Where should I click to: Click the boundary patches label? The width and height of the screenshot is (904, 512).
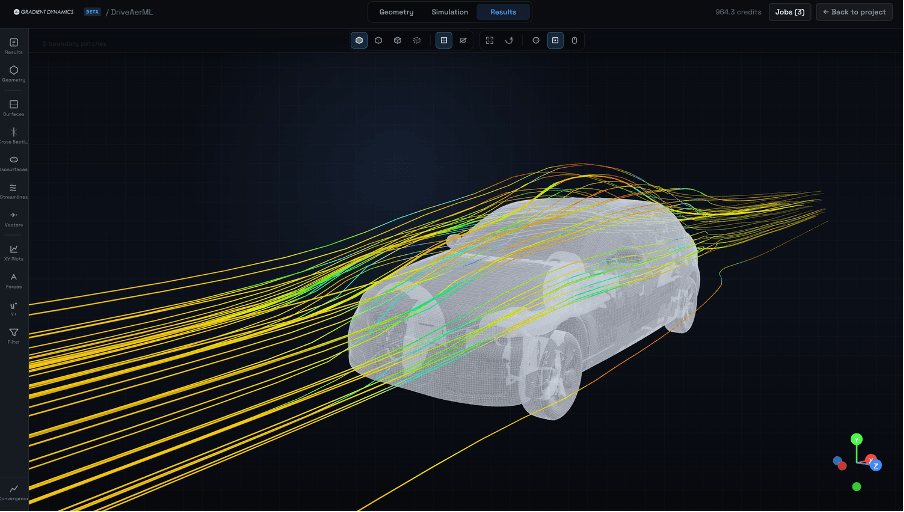coord(74,44)
